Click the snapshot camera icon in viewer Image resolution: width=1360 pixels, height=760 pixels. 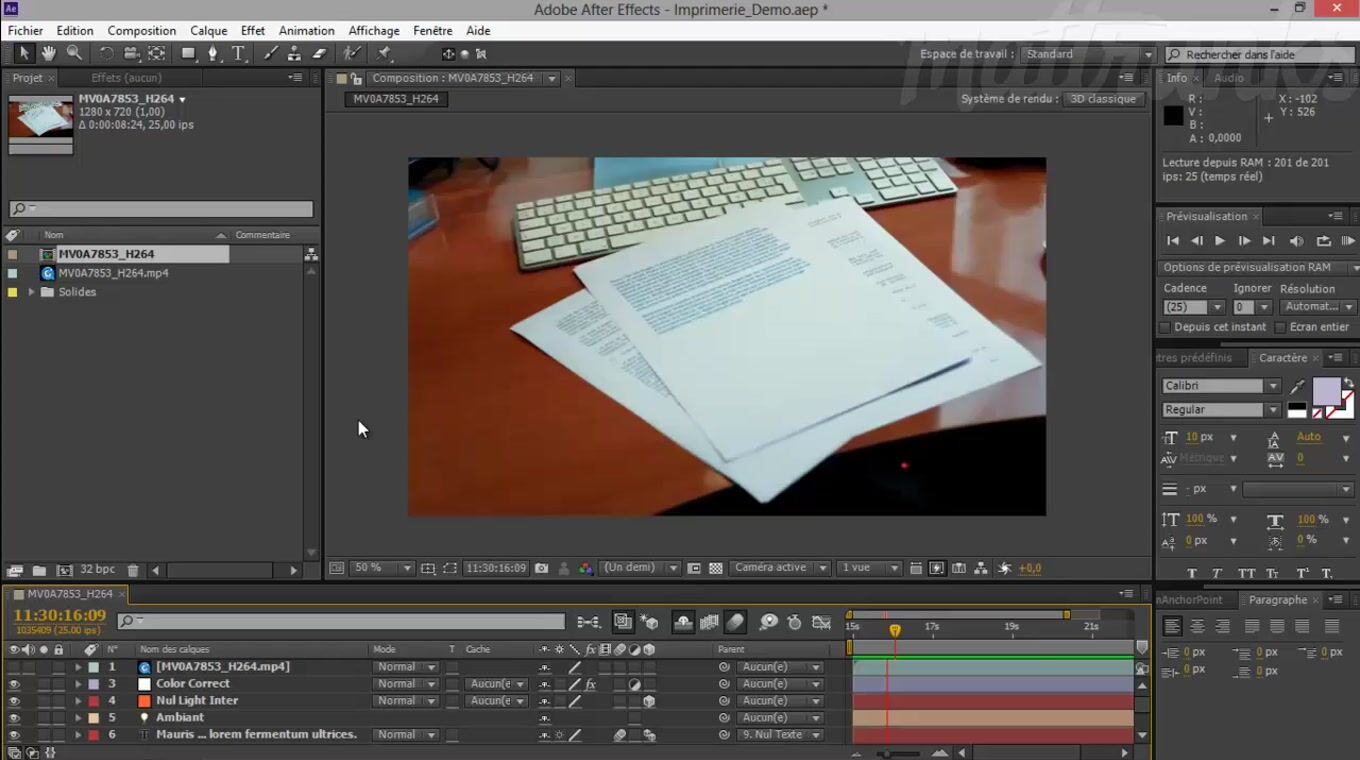(x=541, y=568)
